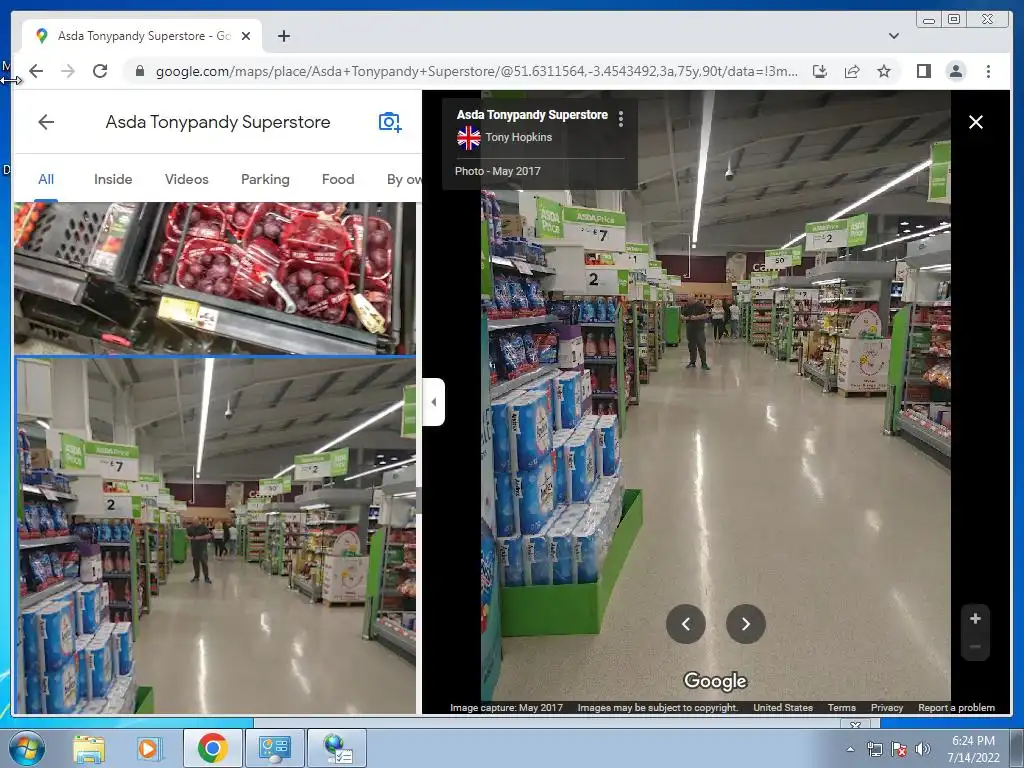
Task: Click the Asda Tonypandy Superstore photo overlay title
Action: tap(532, 115)
